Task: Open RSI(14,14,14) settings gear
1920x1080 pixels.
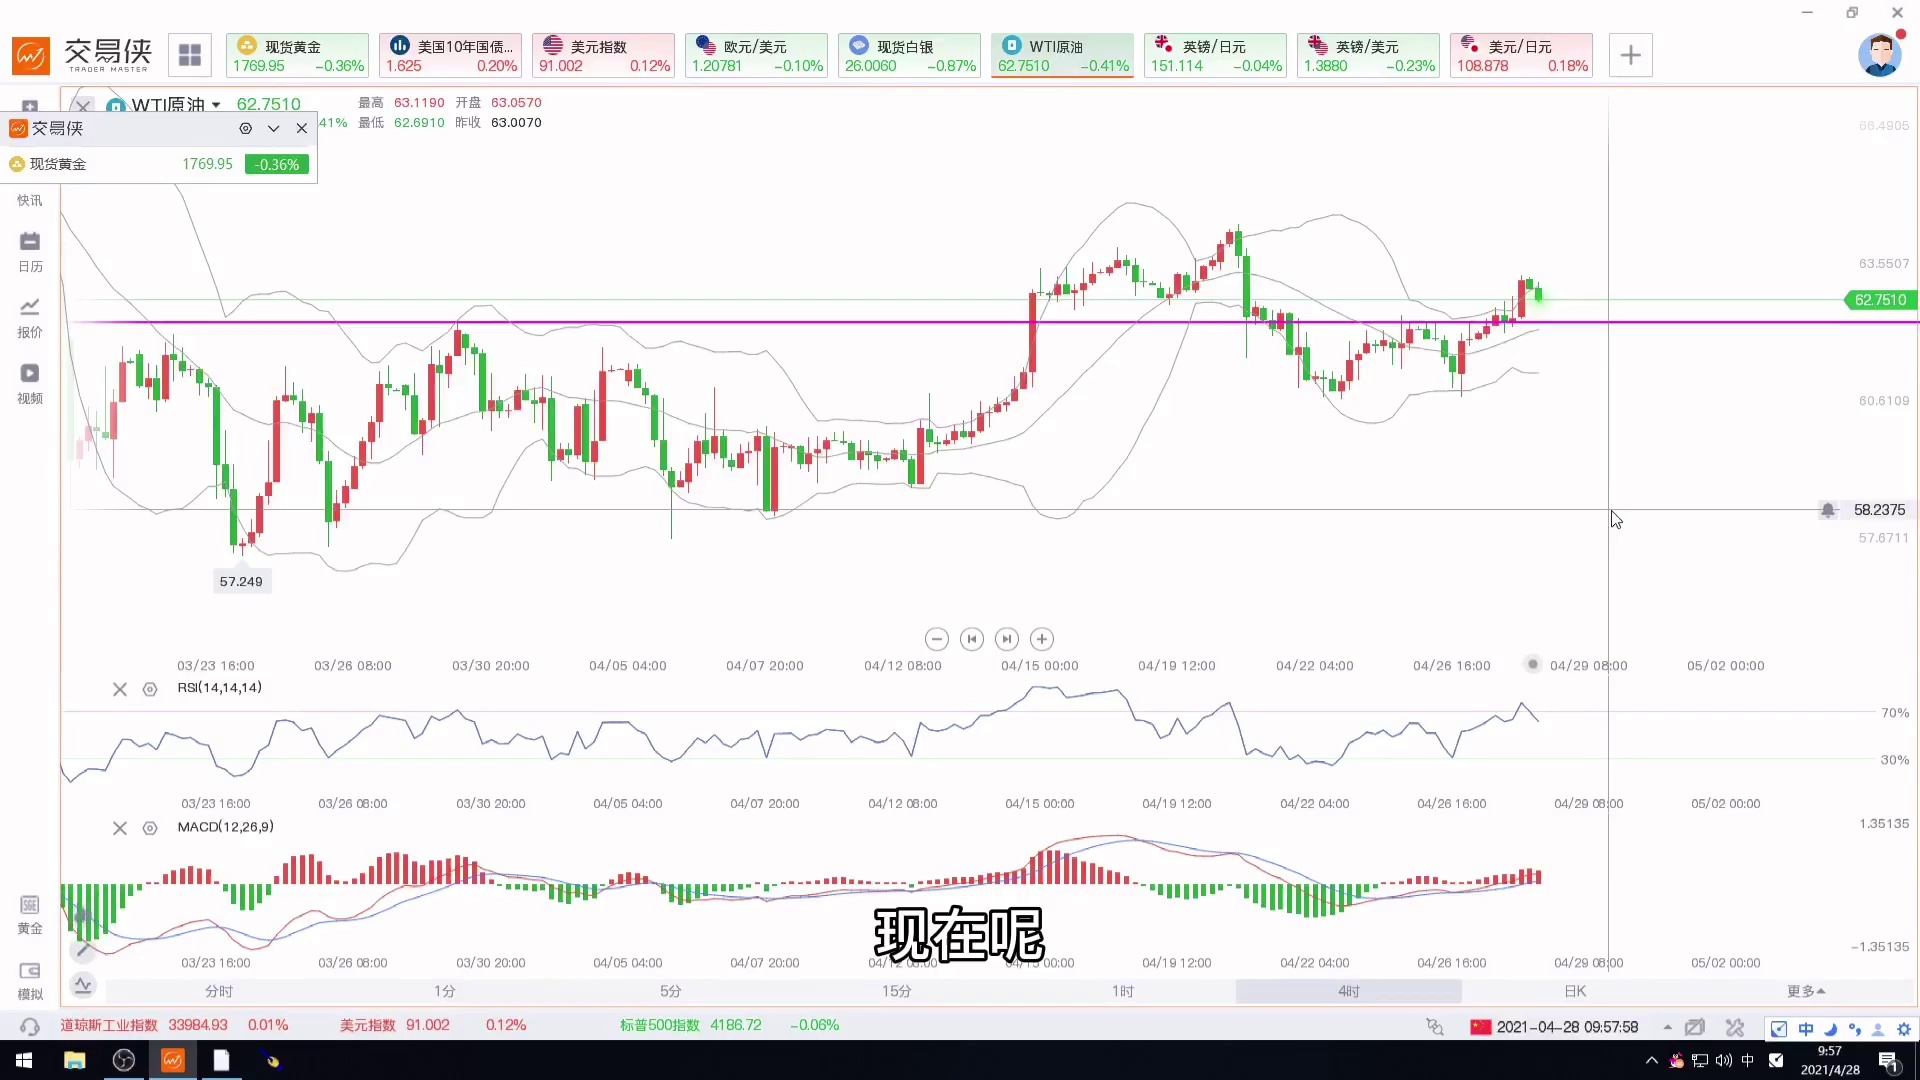Action: pyautogui.click(x=150, y=689)
